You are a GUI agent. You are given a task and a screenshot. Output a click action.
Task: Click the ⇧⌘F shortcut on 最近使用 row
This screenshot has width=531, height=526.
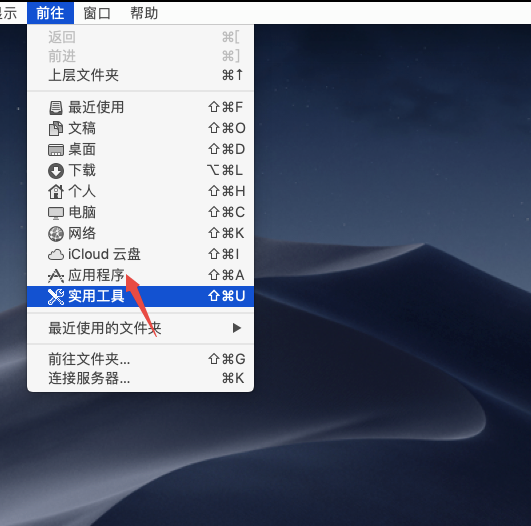pos(226,107)
